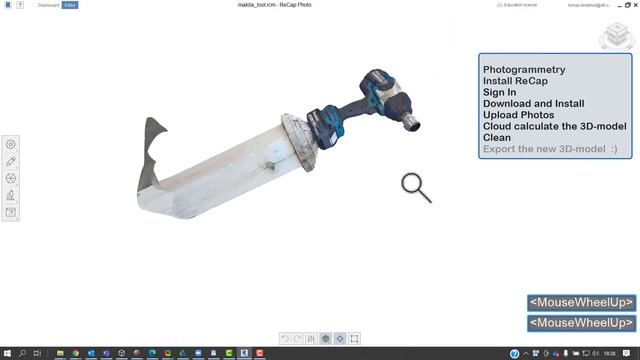
Task: Show hidden system tray icons chevron
Action: 526,353
